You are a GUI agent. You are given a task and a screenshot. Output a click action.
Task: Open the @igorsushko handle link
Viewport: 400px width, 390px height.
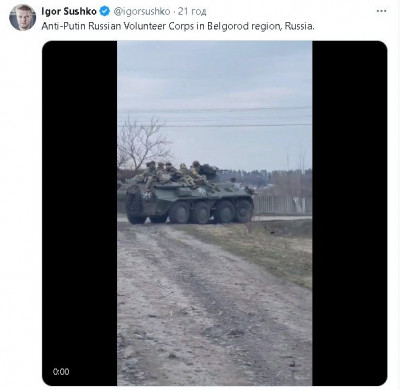[142, 11]
